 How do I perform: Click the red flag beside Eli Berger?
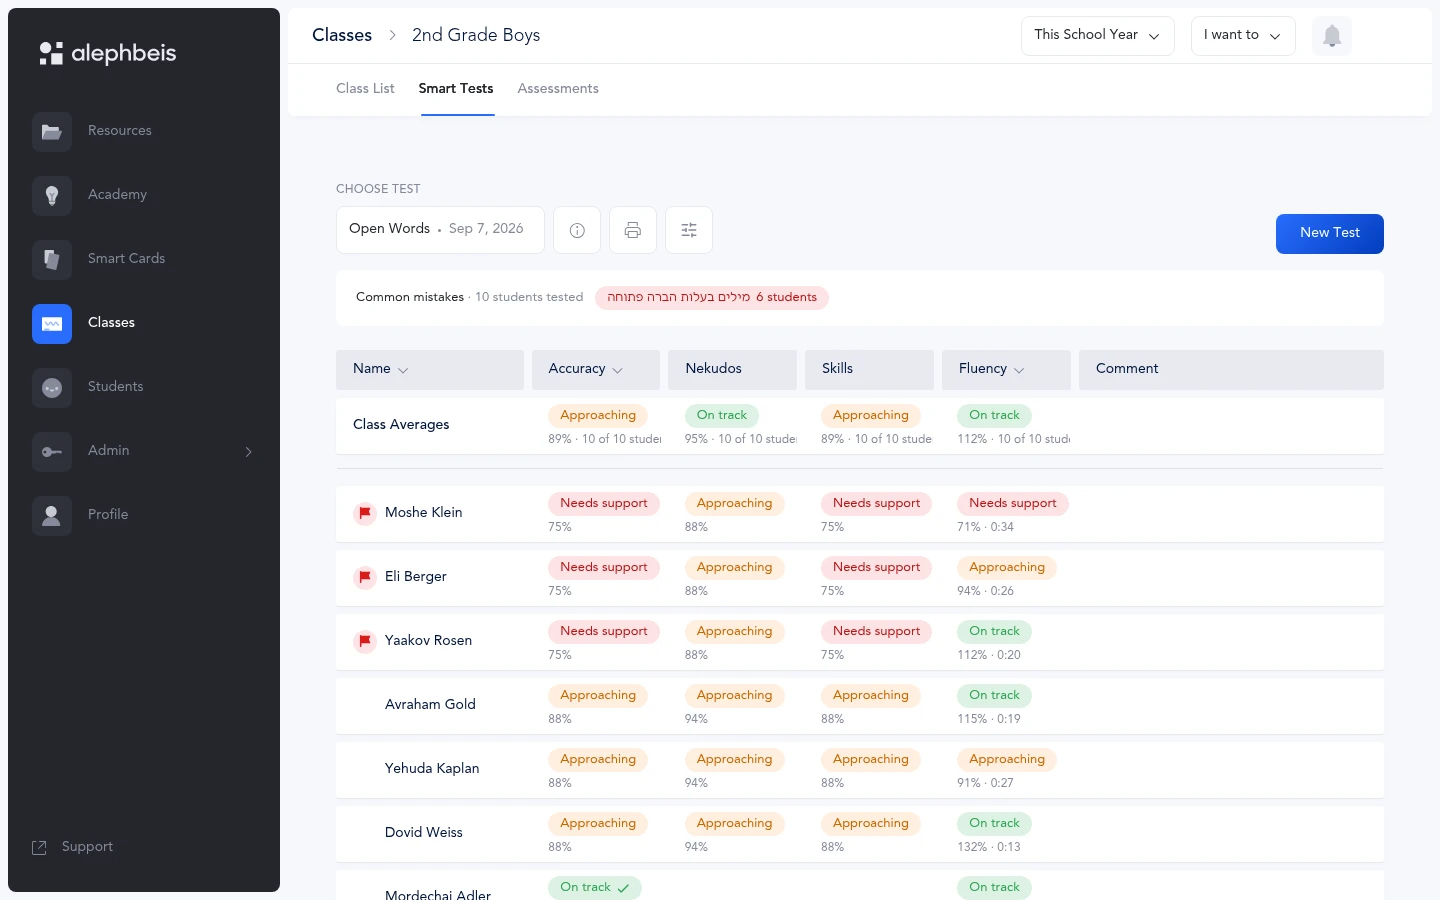pyautogui.click(x=365, y=577)
